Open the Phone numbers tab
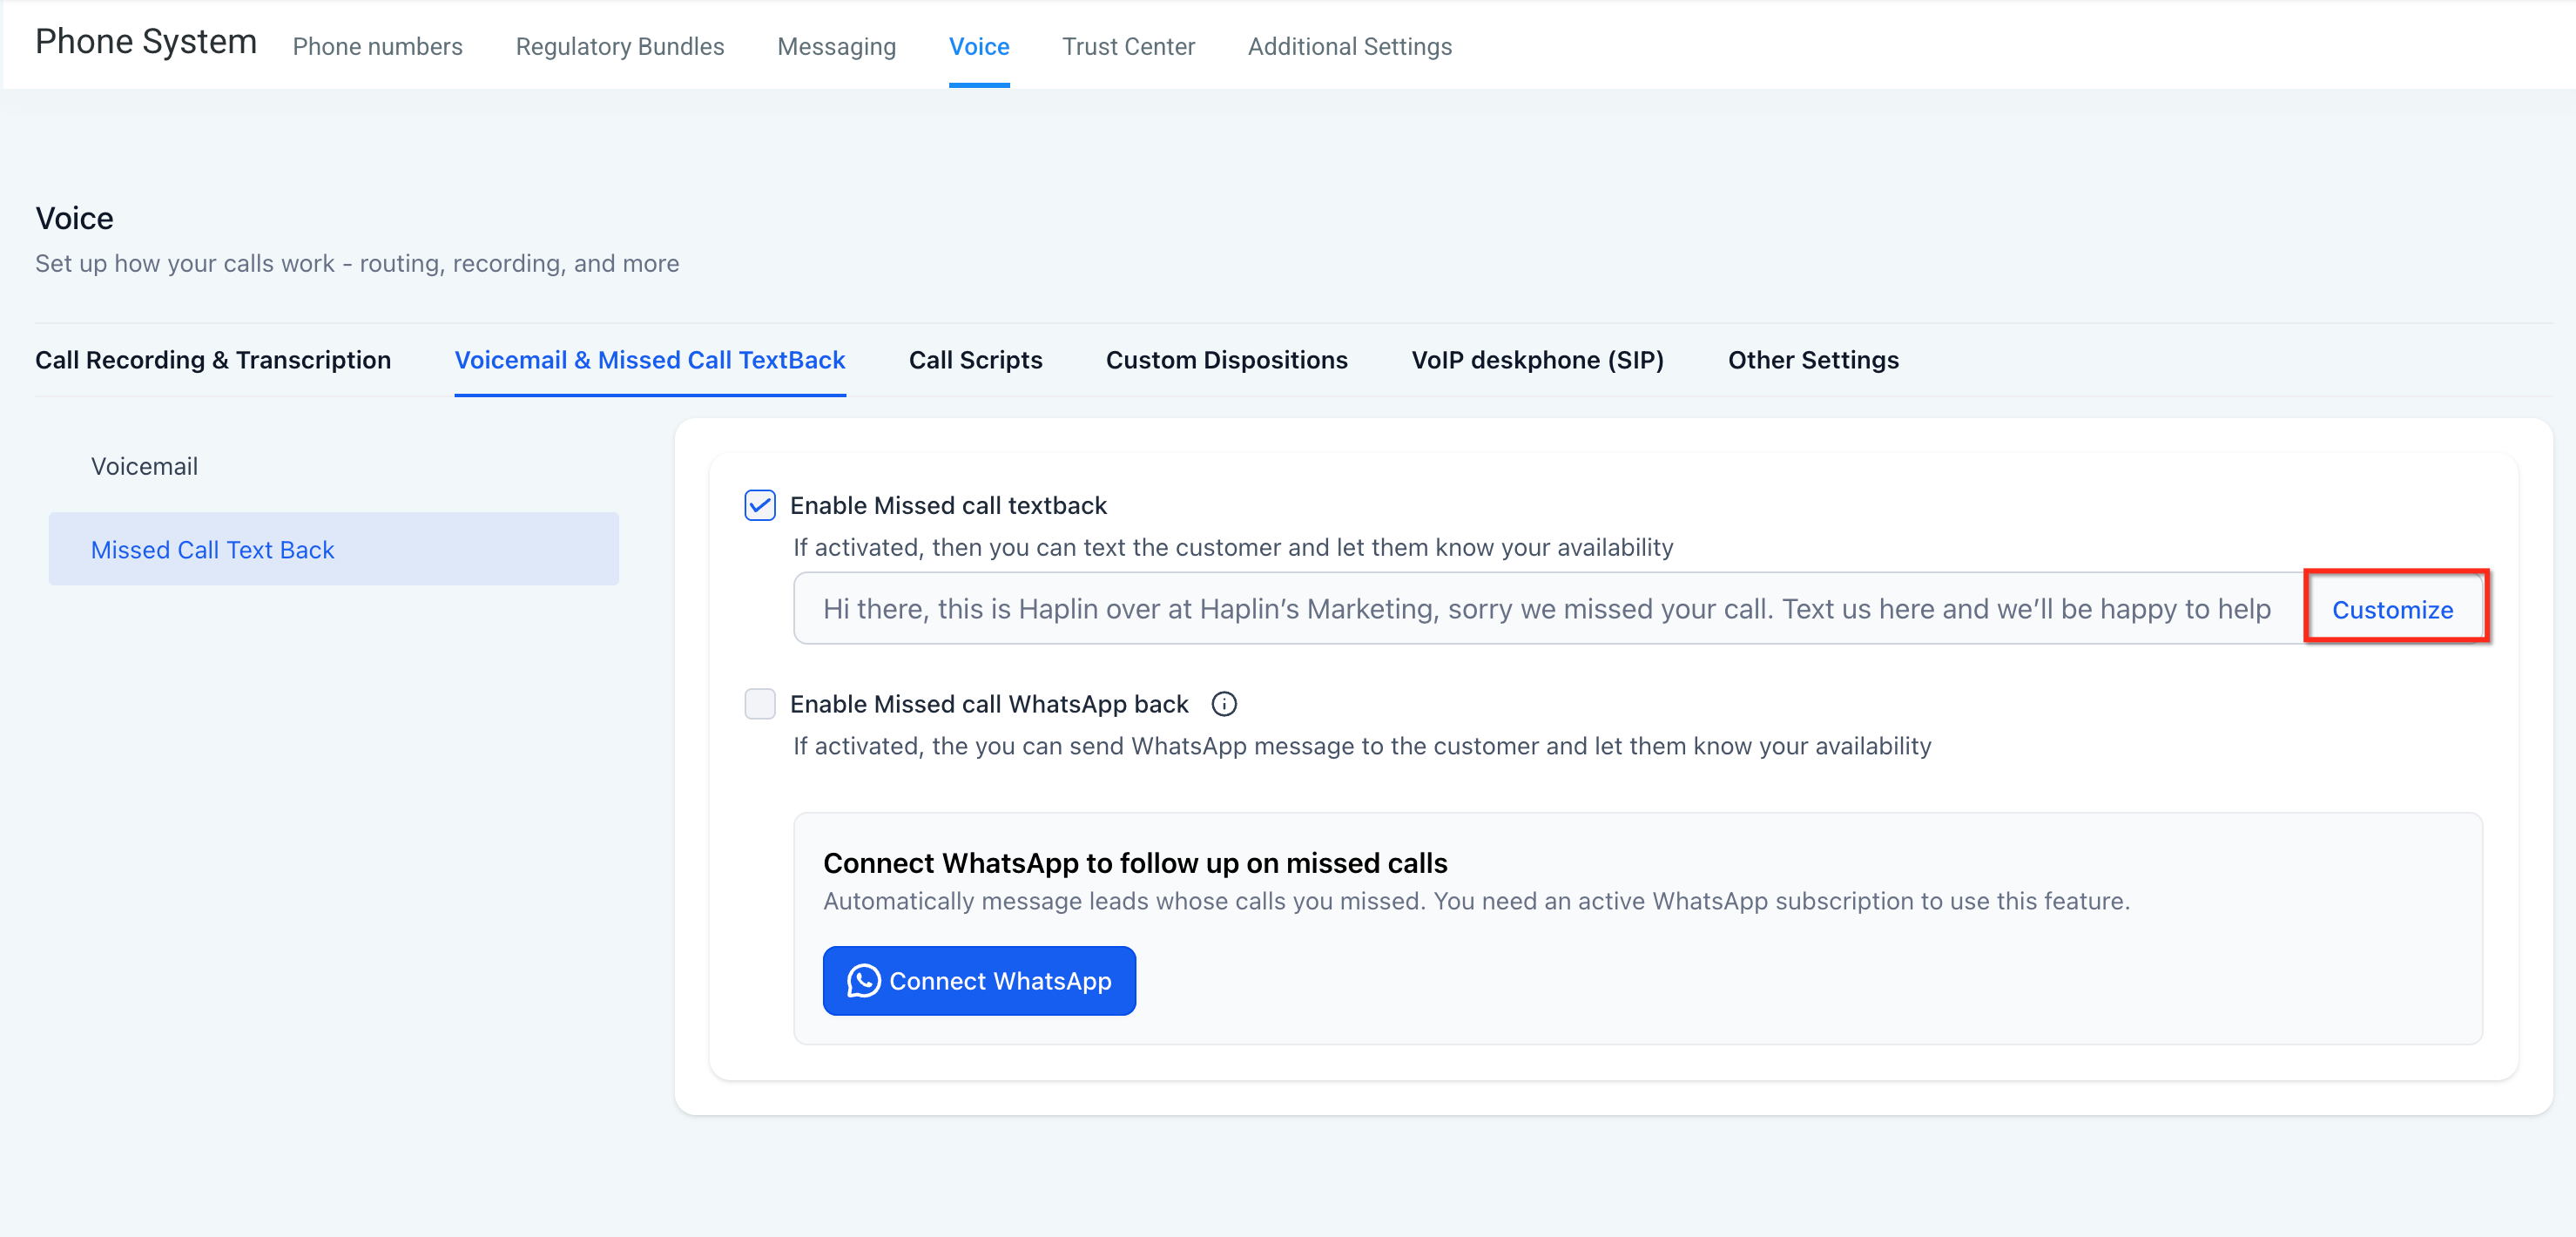This screenshot has width=2576, height=1237. click(x=377, y=46)
